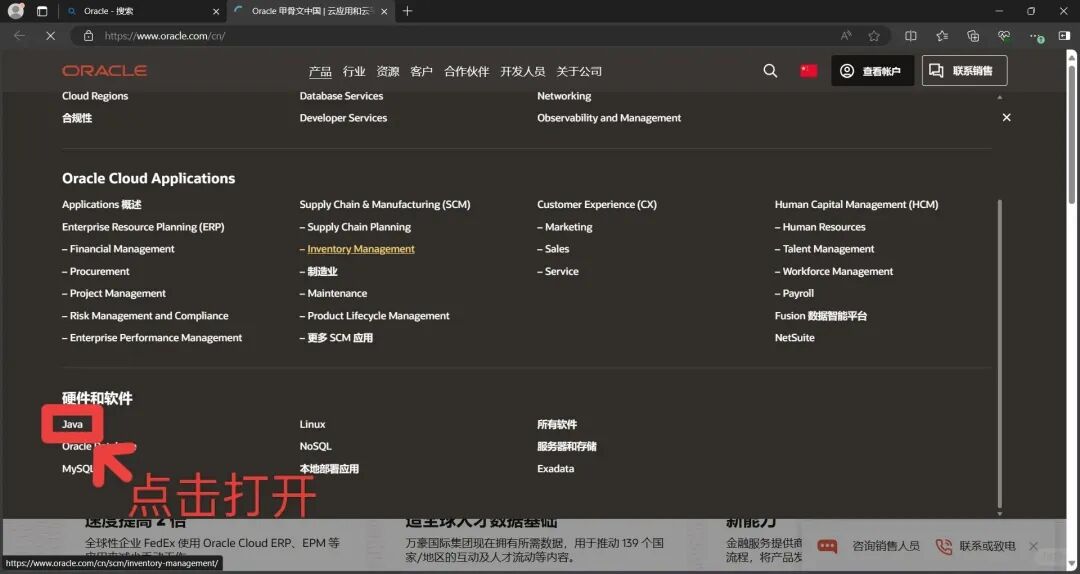Open the NetSuite link
The image size is (1080, 574).
click(x=795, y=338)
